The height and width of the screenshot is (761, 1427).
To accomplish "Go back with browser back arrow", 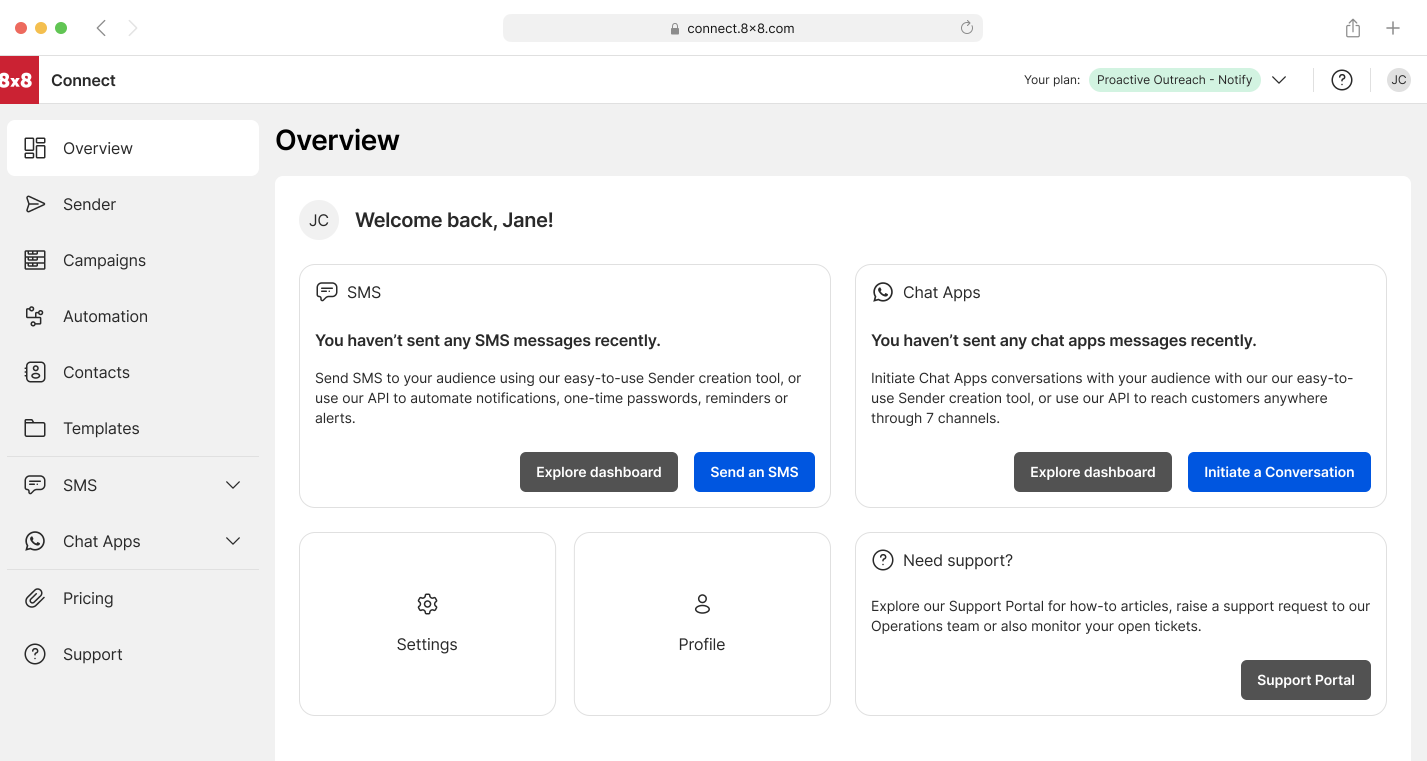I will click(x=101, y=28).
